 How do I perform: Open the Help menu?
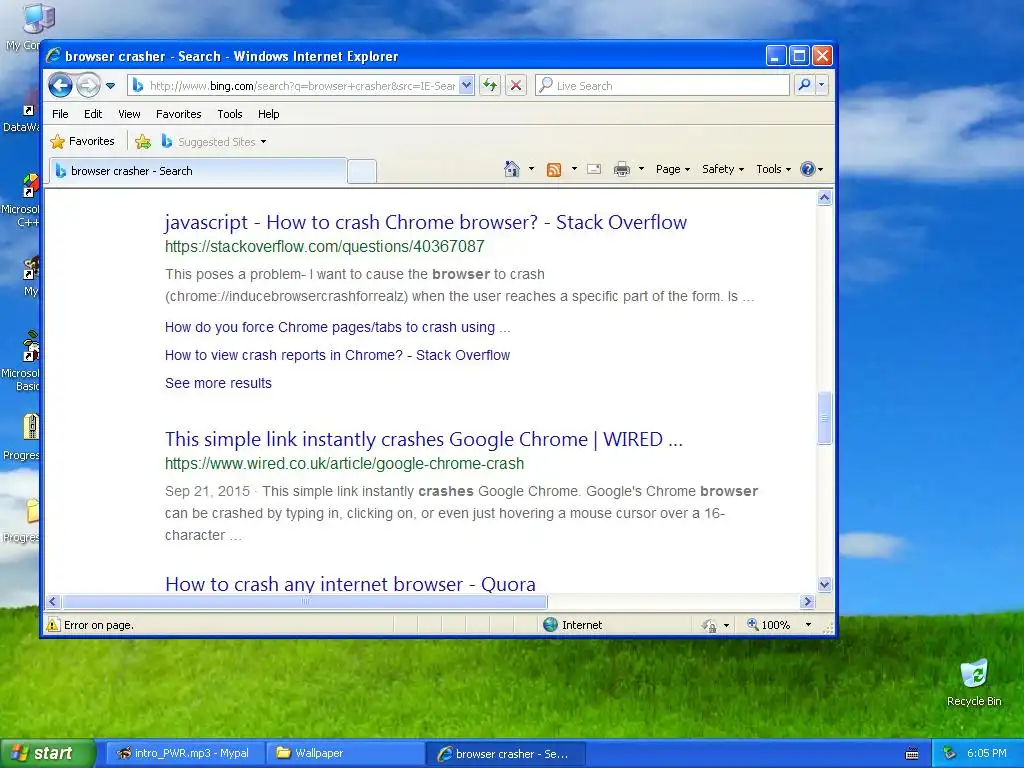[x=268, y=114]
